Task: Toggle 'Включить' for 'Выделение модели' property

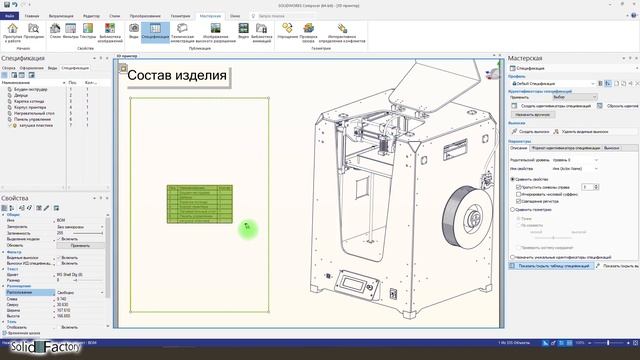Action: coord(59,239)
